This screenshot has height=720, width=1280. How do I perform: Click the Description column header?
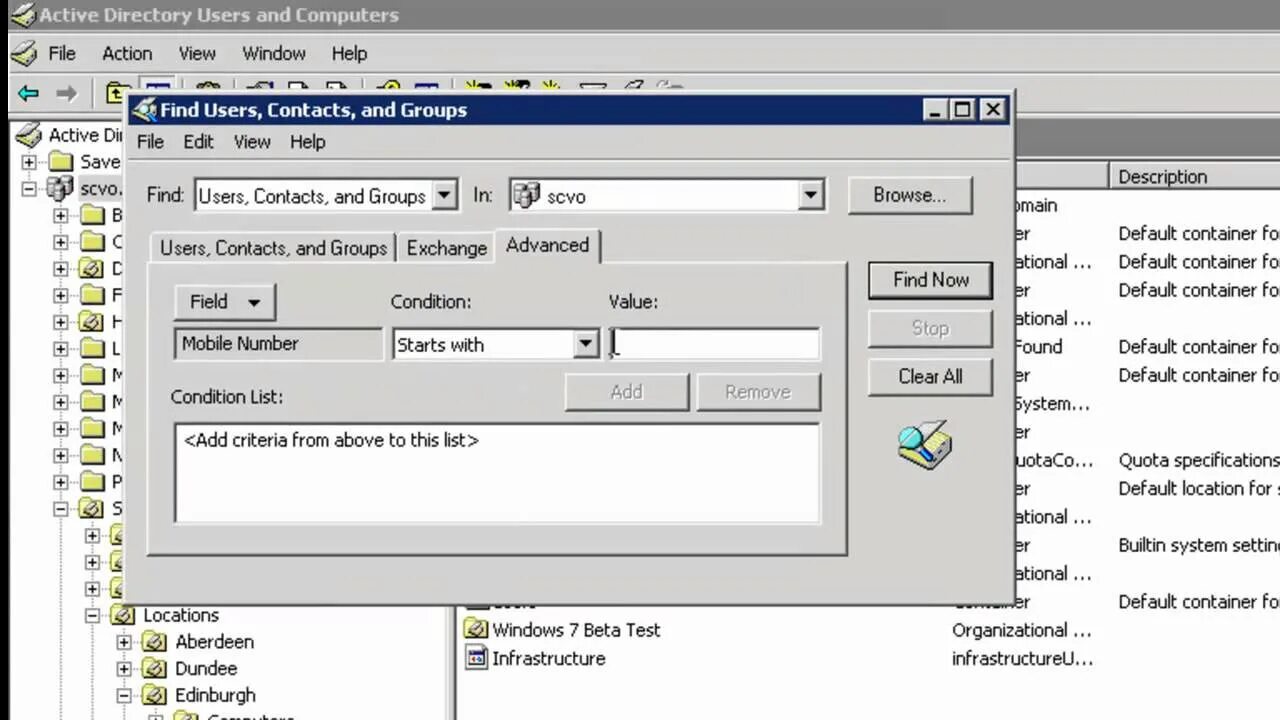(x=1194, y=176)
